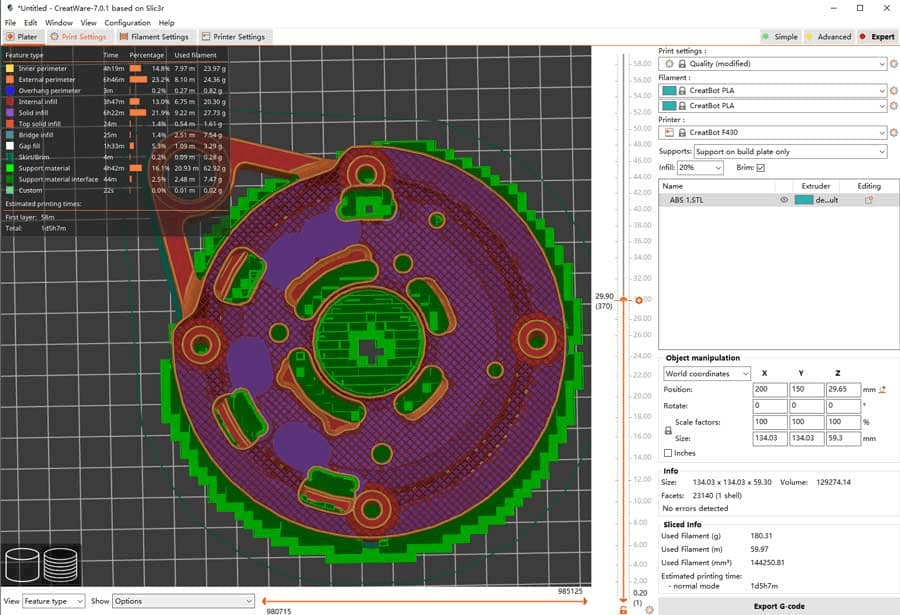Viewport: 900px width, 615px height.
Task: Click the Scale factors X field
Action: point(770,422)
